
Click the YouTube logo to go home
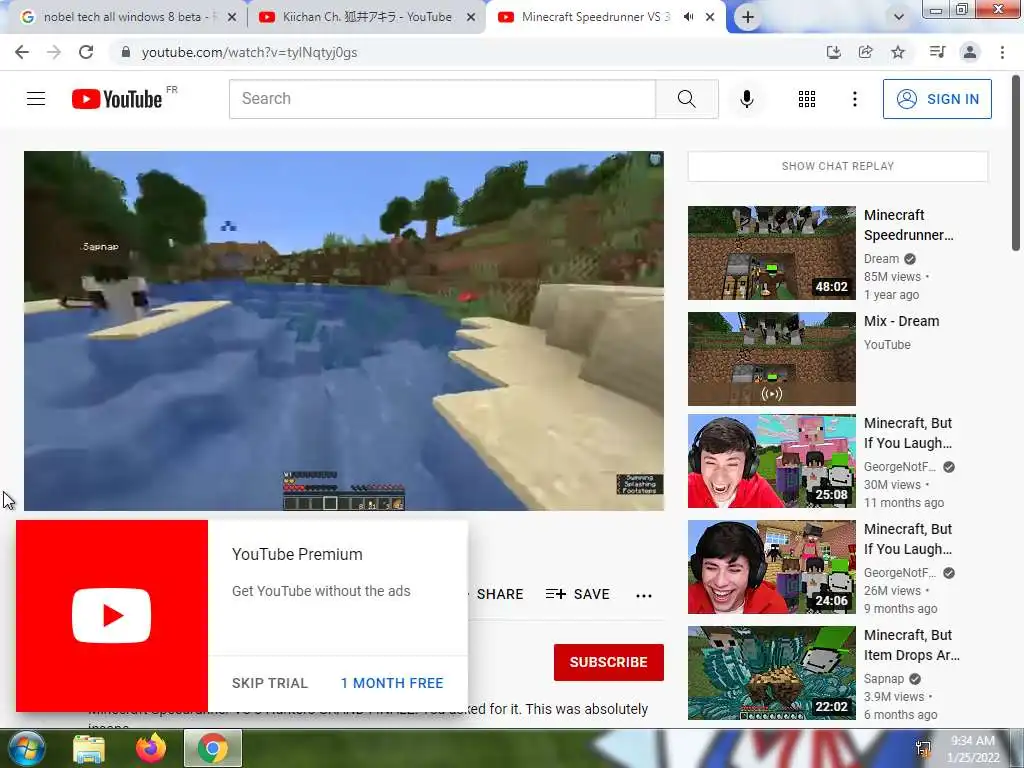[118, 99]
